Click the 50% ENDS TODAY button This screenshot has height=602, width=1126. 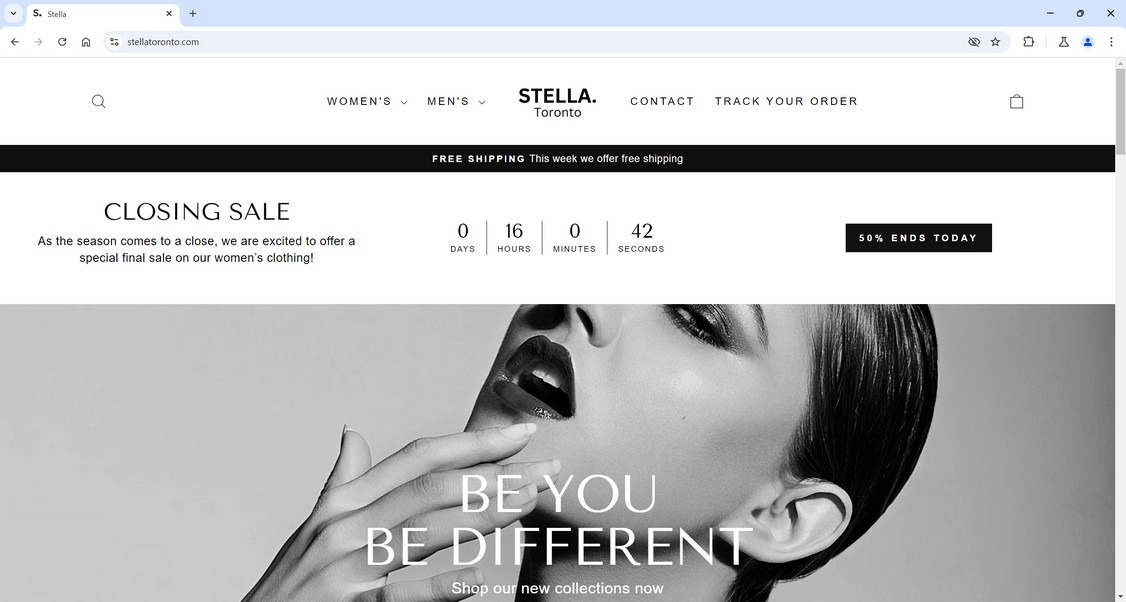pyautogui.click(x=918, y=238)
